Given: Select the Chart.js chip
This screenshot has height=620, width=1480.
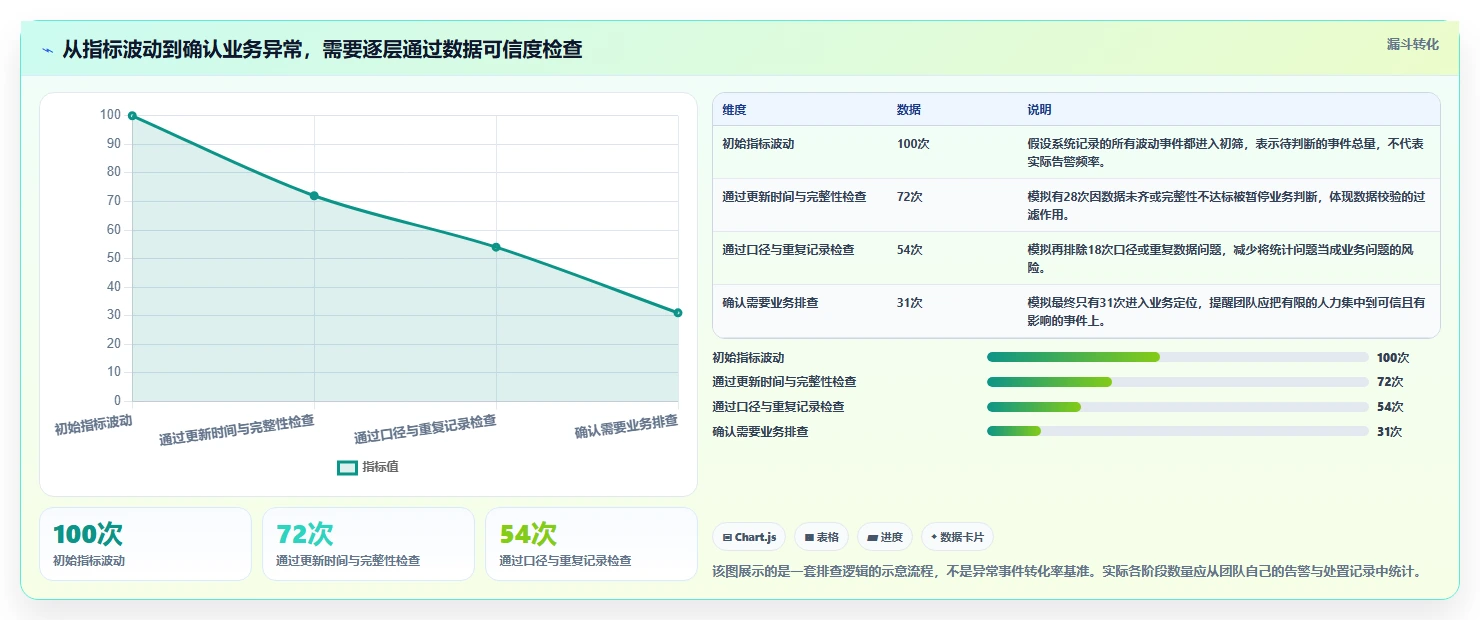Looking at the screenshot, I should click(749, 537).
